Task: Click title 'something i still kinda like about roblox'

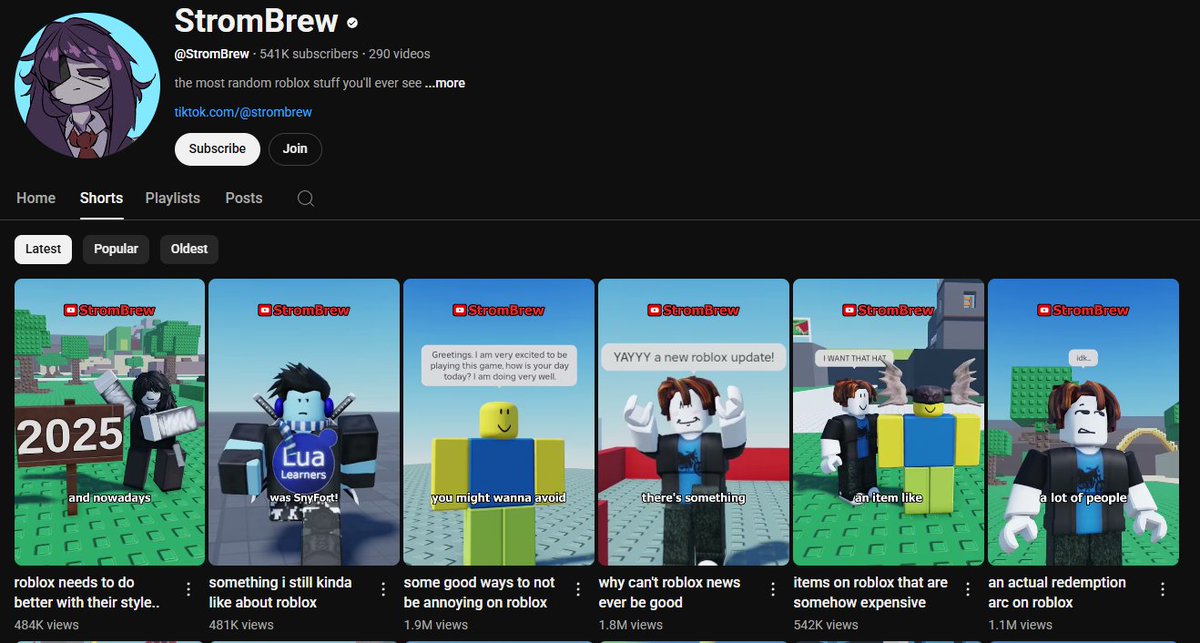Action: 280,592
